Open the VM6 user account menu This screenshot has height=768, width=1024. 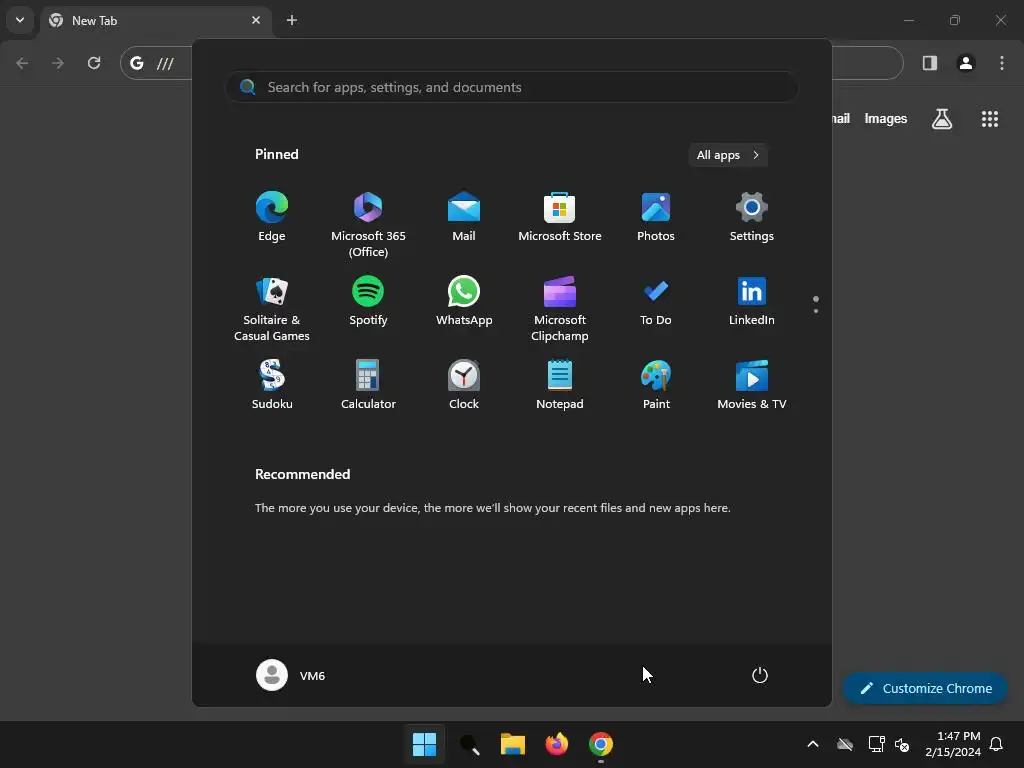[291, 675]
